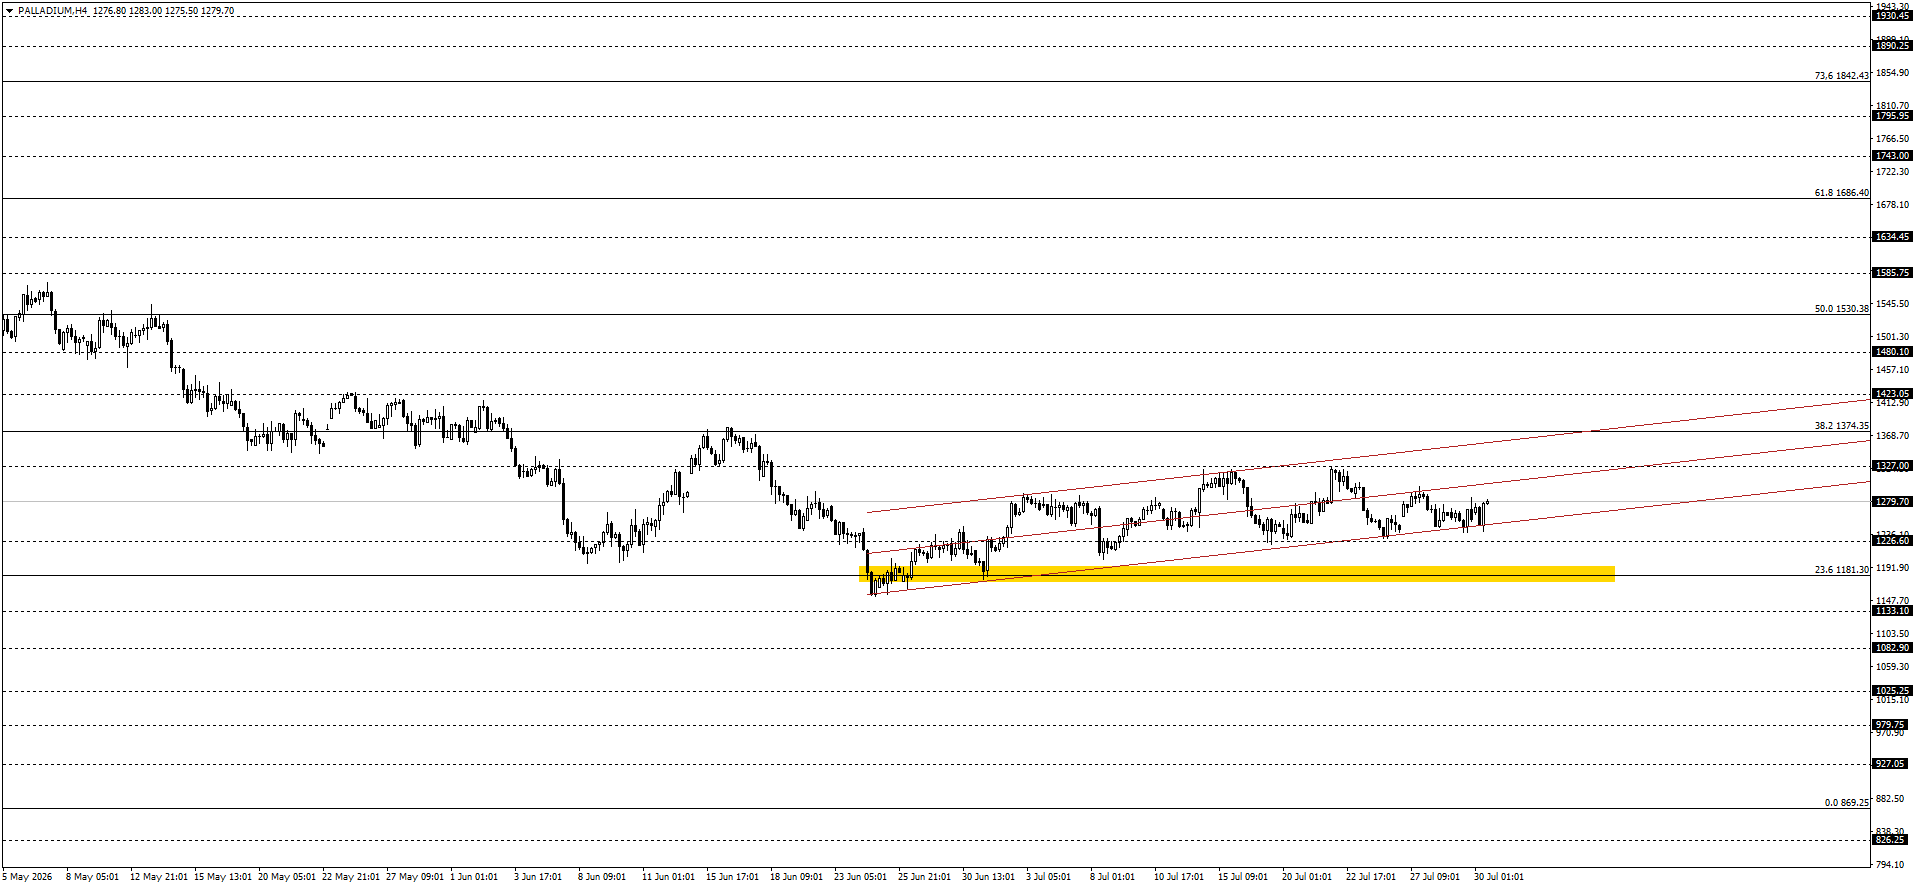Click the 979.75 price level tag
The height and width of the screenshot is (888, 1916).
pos(1890,725)
